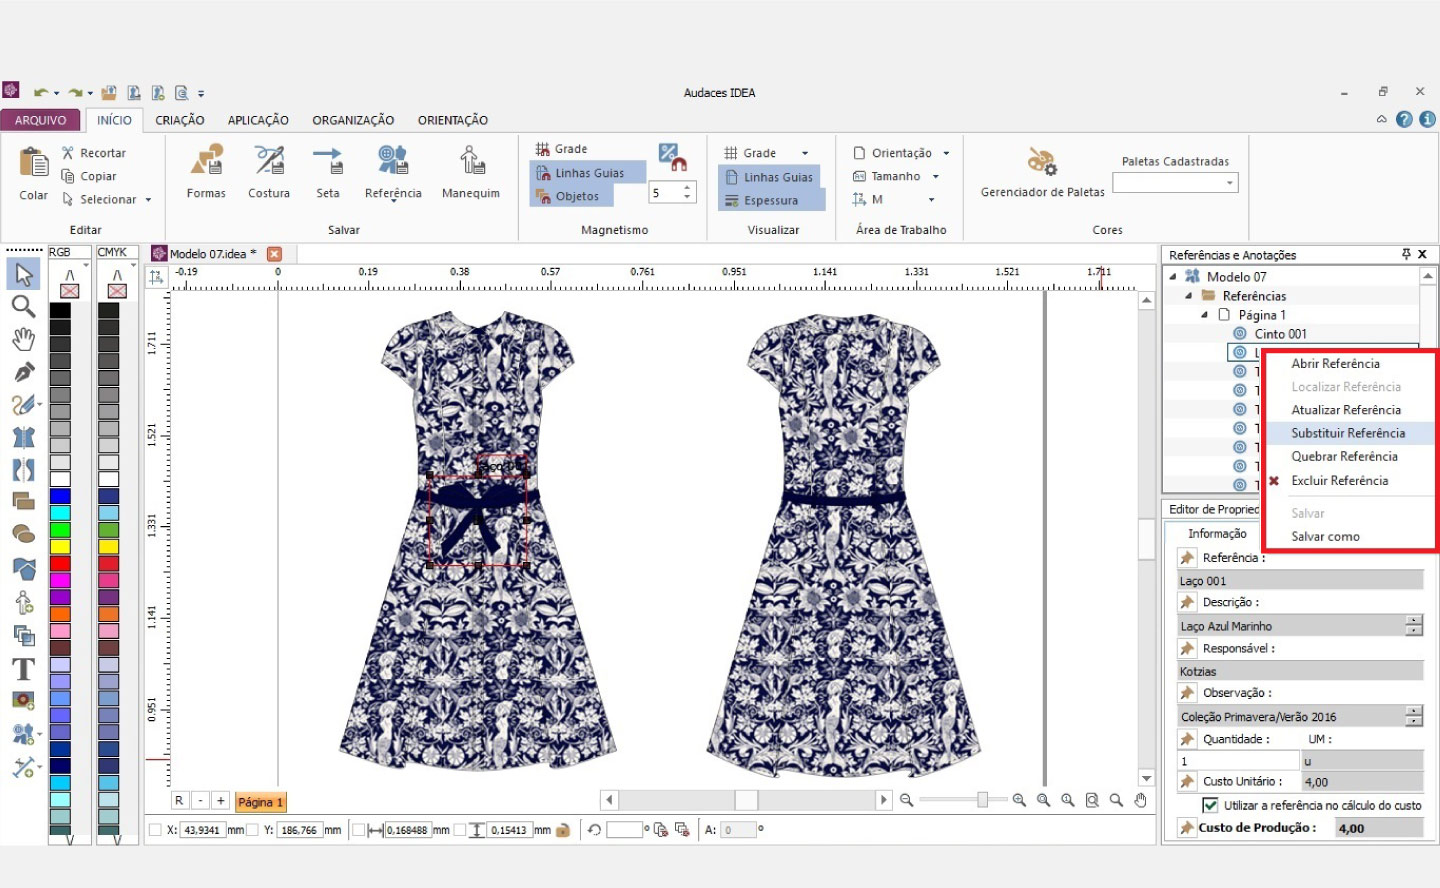This screenshot has height=888, width=1440.
Task: Collapse the Página 1 tree node
Action: [1205, 315]
